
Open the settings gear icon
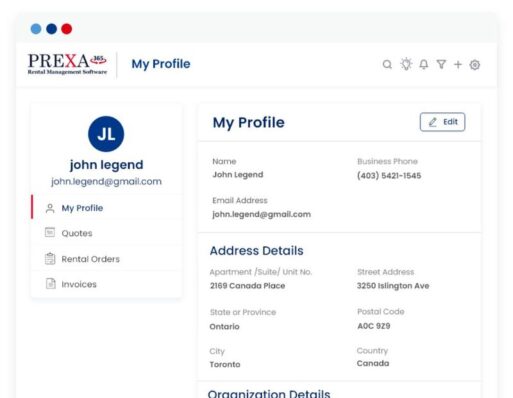point(475,64)
